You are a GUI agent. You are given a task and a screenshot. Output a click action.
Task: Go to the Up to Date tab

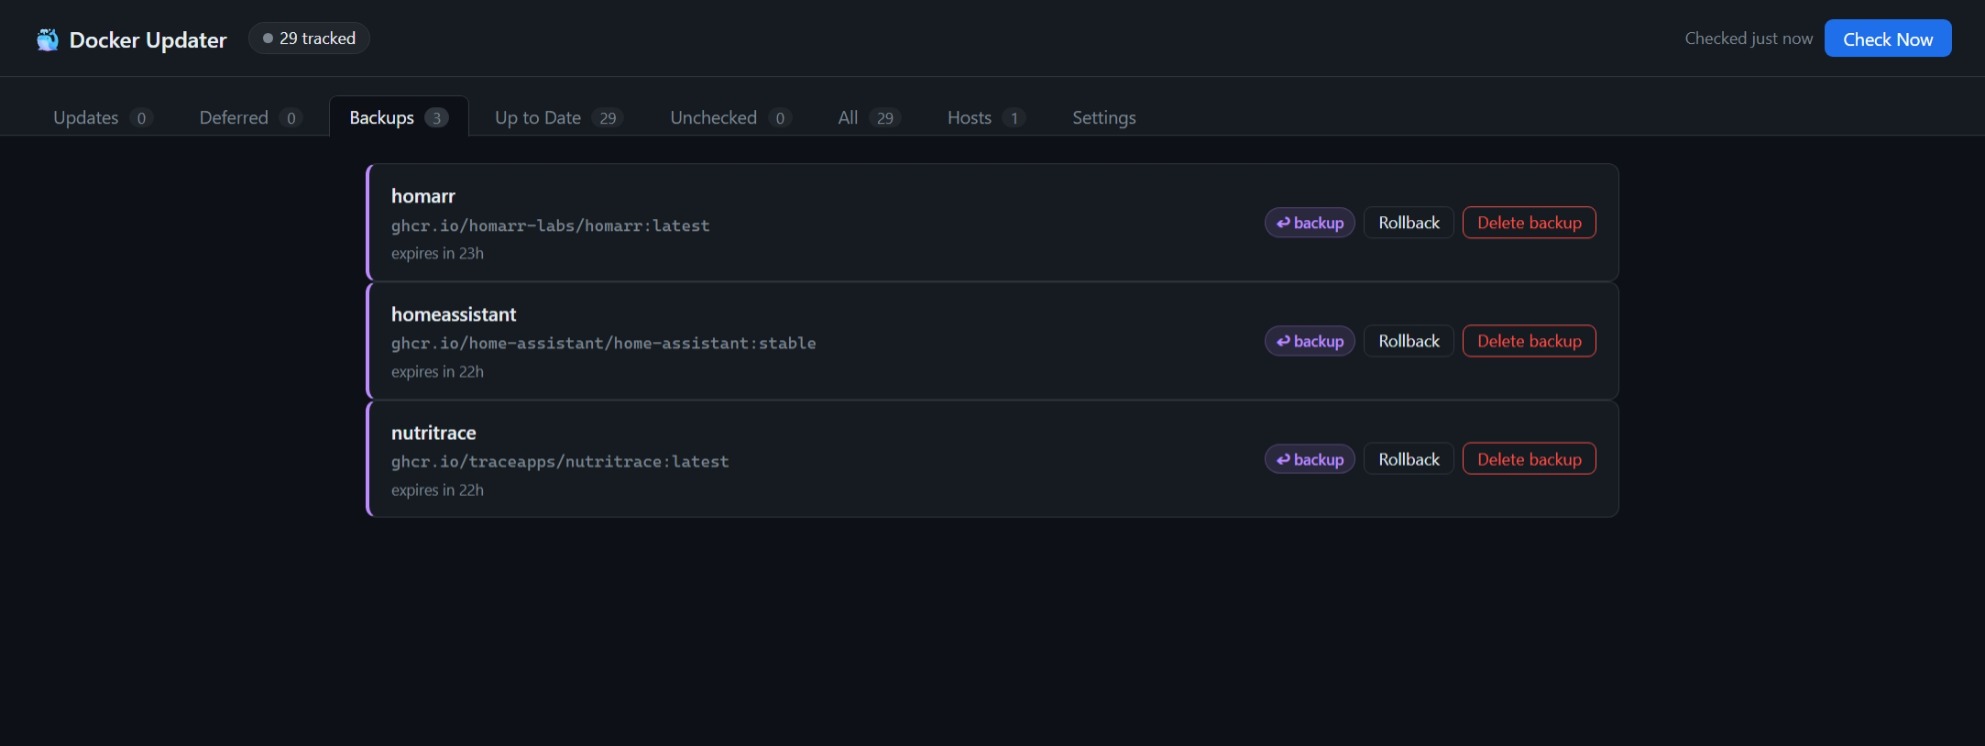pos(558,117)
